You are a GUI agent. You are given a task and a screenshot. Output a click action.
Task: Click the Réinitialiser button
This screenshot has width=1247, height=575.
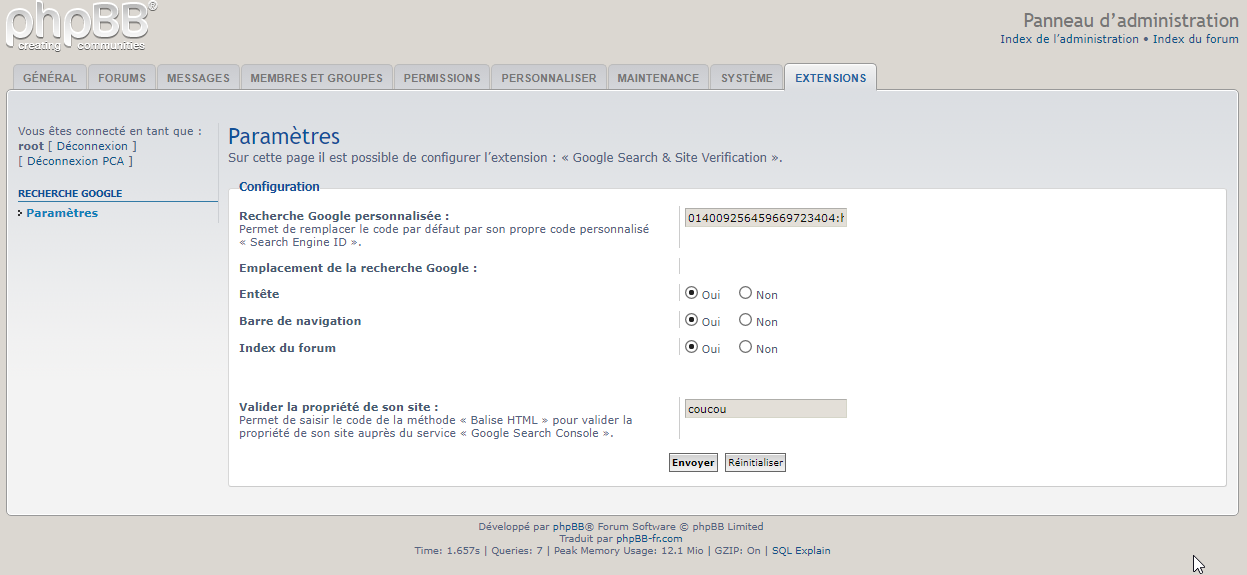(755, 463)
